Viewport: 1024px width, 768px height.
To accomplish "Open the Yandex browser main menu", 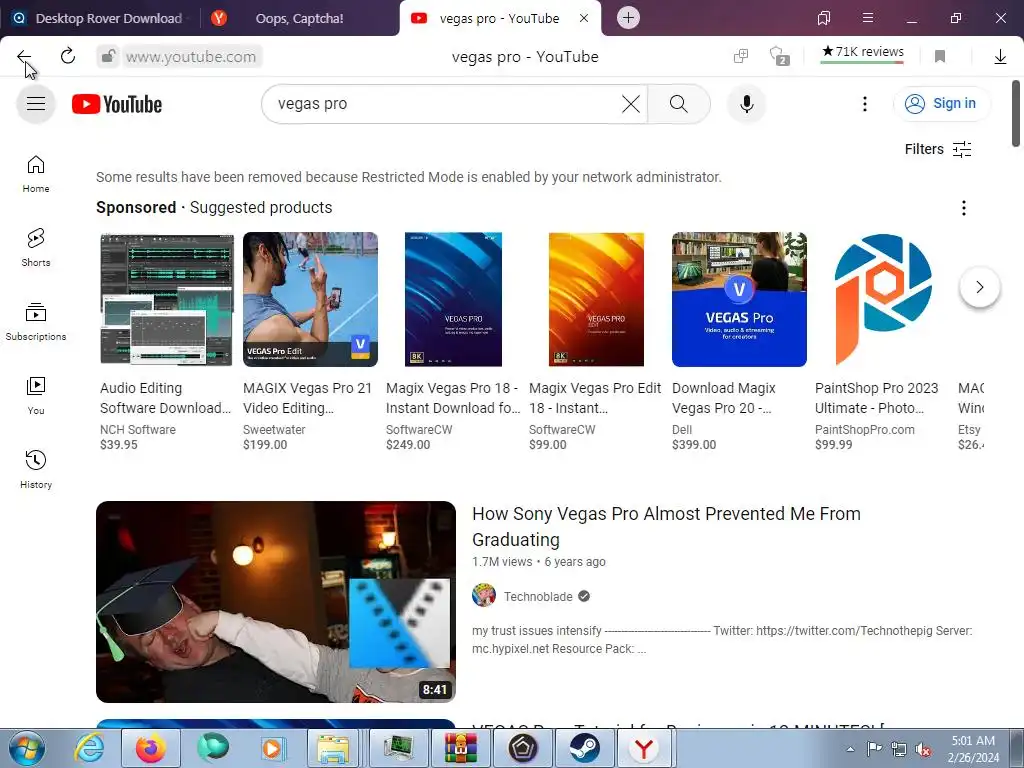I will [868, 18].
